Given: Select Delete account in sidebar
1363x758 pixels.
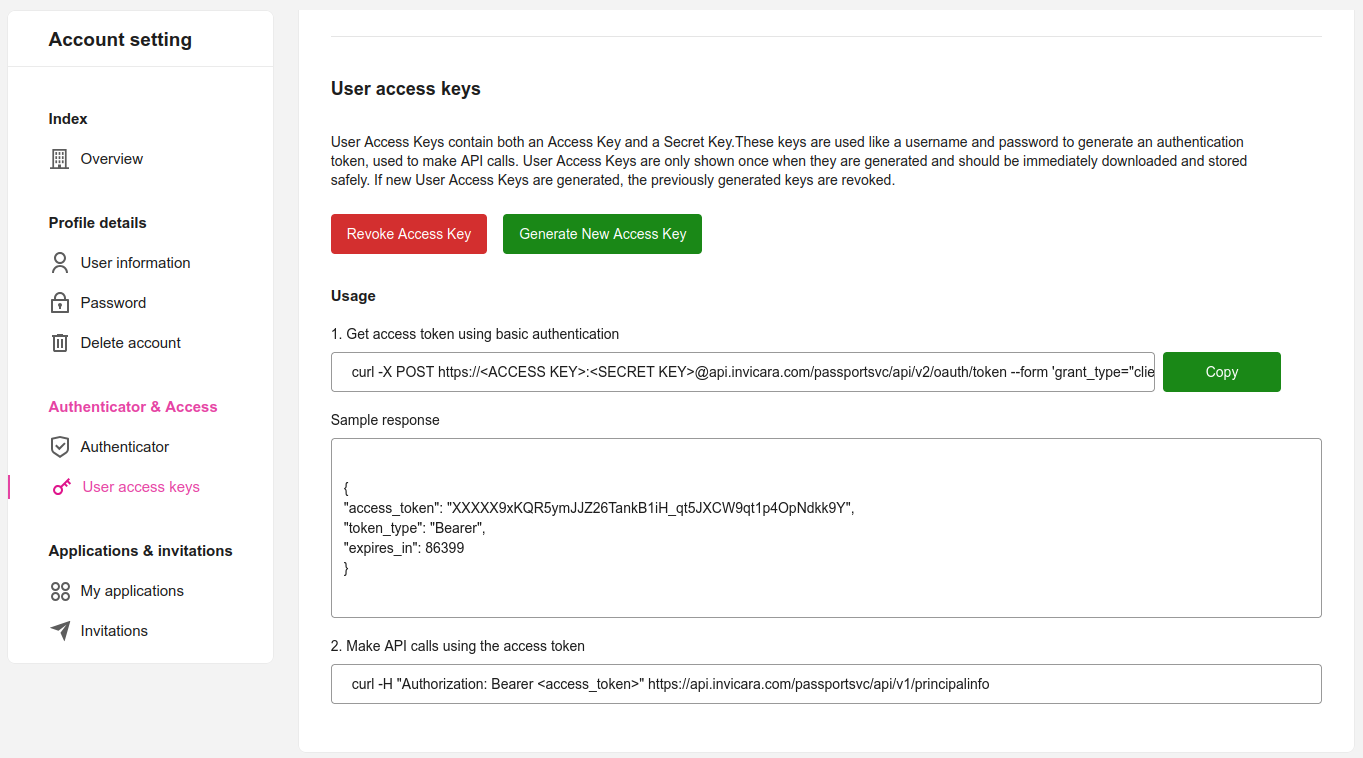Looking at the screenshot, I should coord(130,343).
